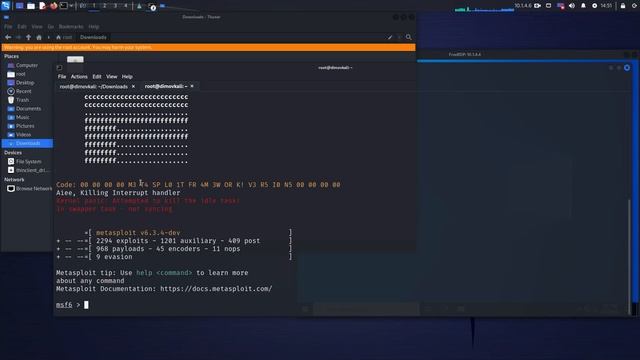Open terminal View menu
640x360 pixels.
(111, 77)
